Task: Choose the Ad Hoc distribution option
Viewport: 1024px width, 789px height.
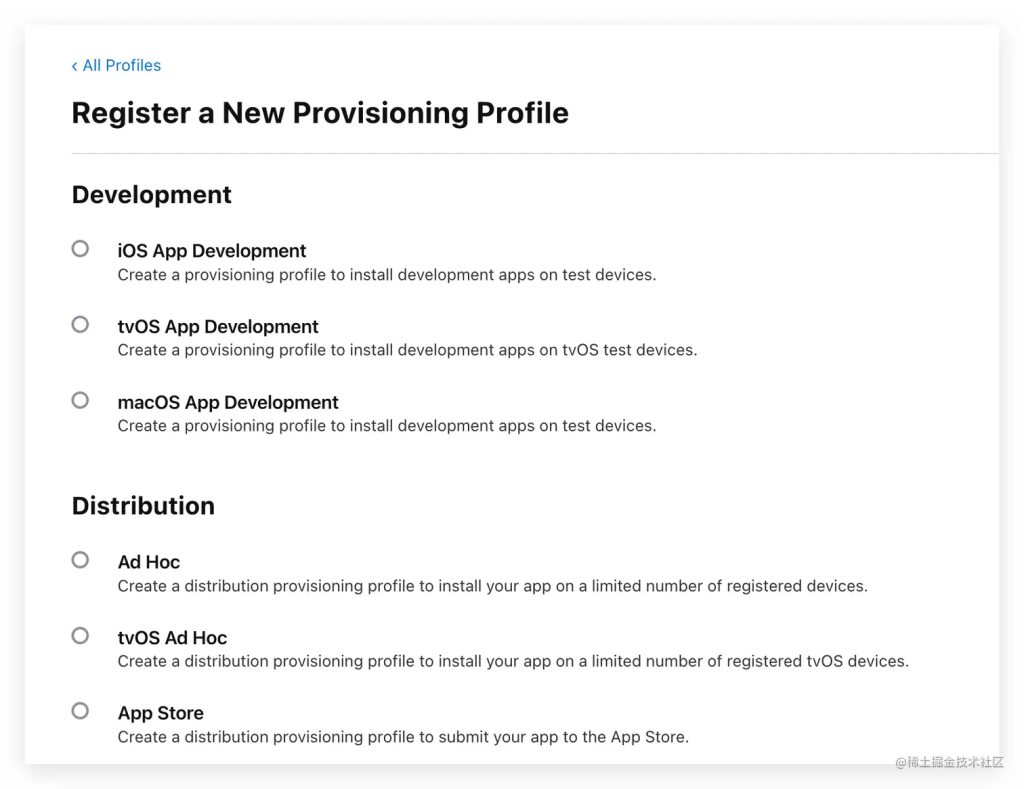Action: click(x=80, y=559)
